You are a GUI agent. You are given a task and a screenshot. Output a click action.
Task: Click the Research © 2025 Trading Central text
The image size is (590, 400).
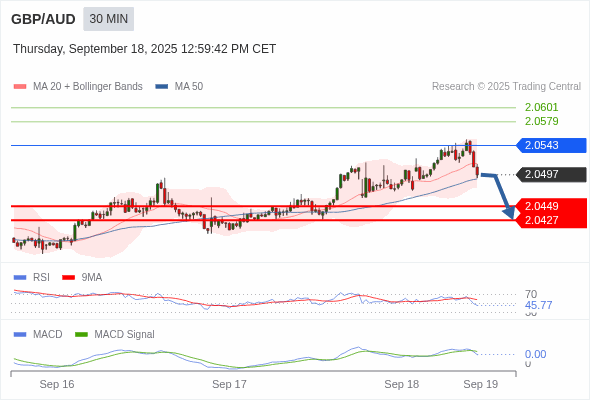(x=506, y=87)
